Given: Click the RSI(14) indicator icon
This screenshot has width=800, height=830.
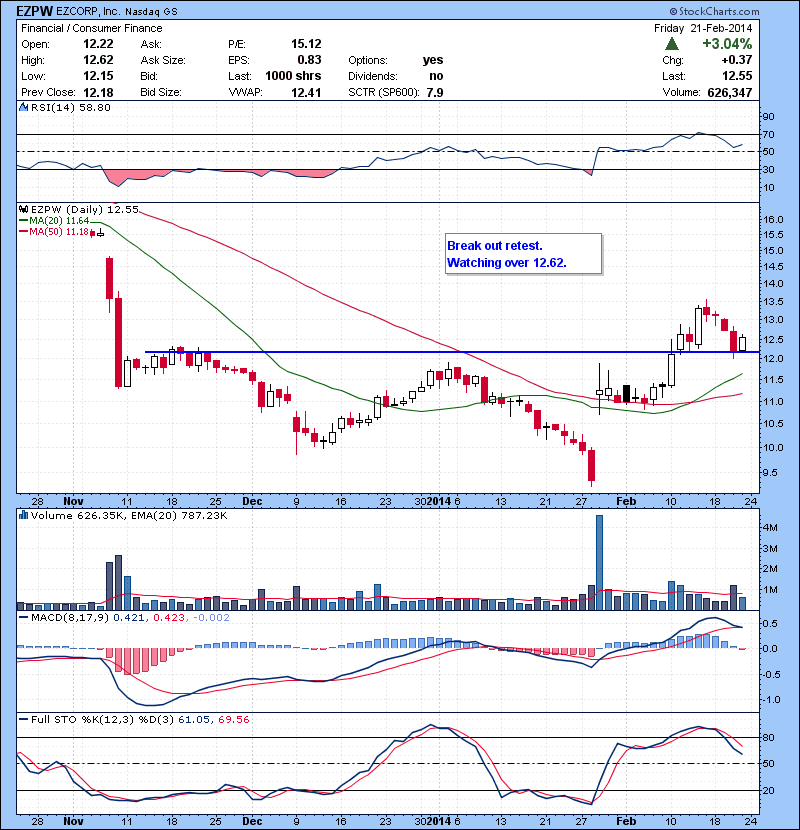Looking at the screenshot, I should (x=23, y=107).
